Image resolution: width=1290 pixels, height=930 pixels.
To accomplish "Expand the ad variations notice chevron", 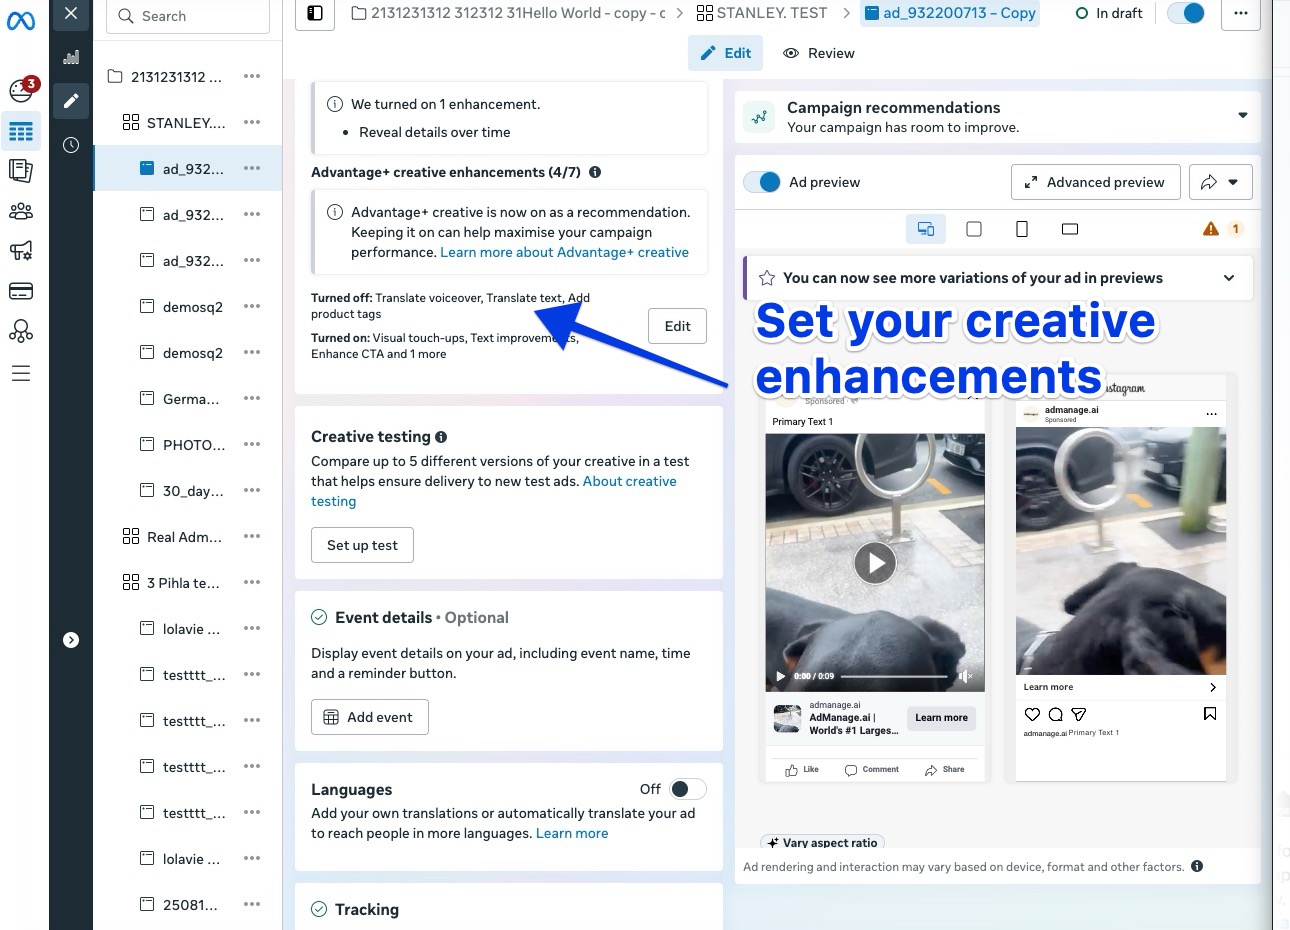I will pyautogui.click(x=1229, y=278).
